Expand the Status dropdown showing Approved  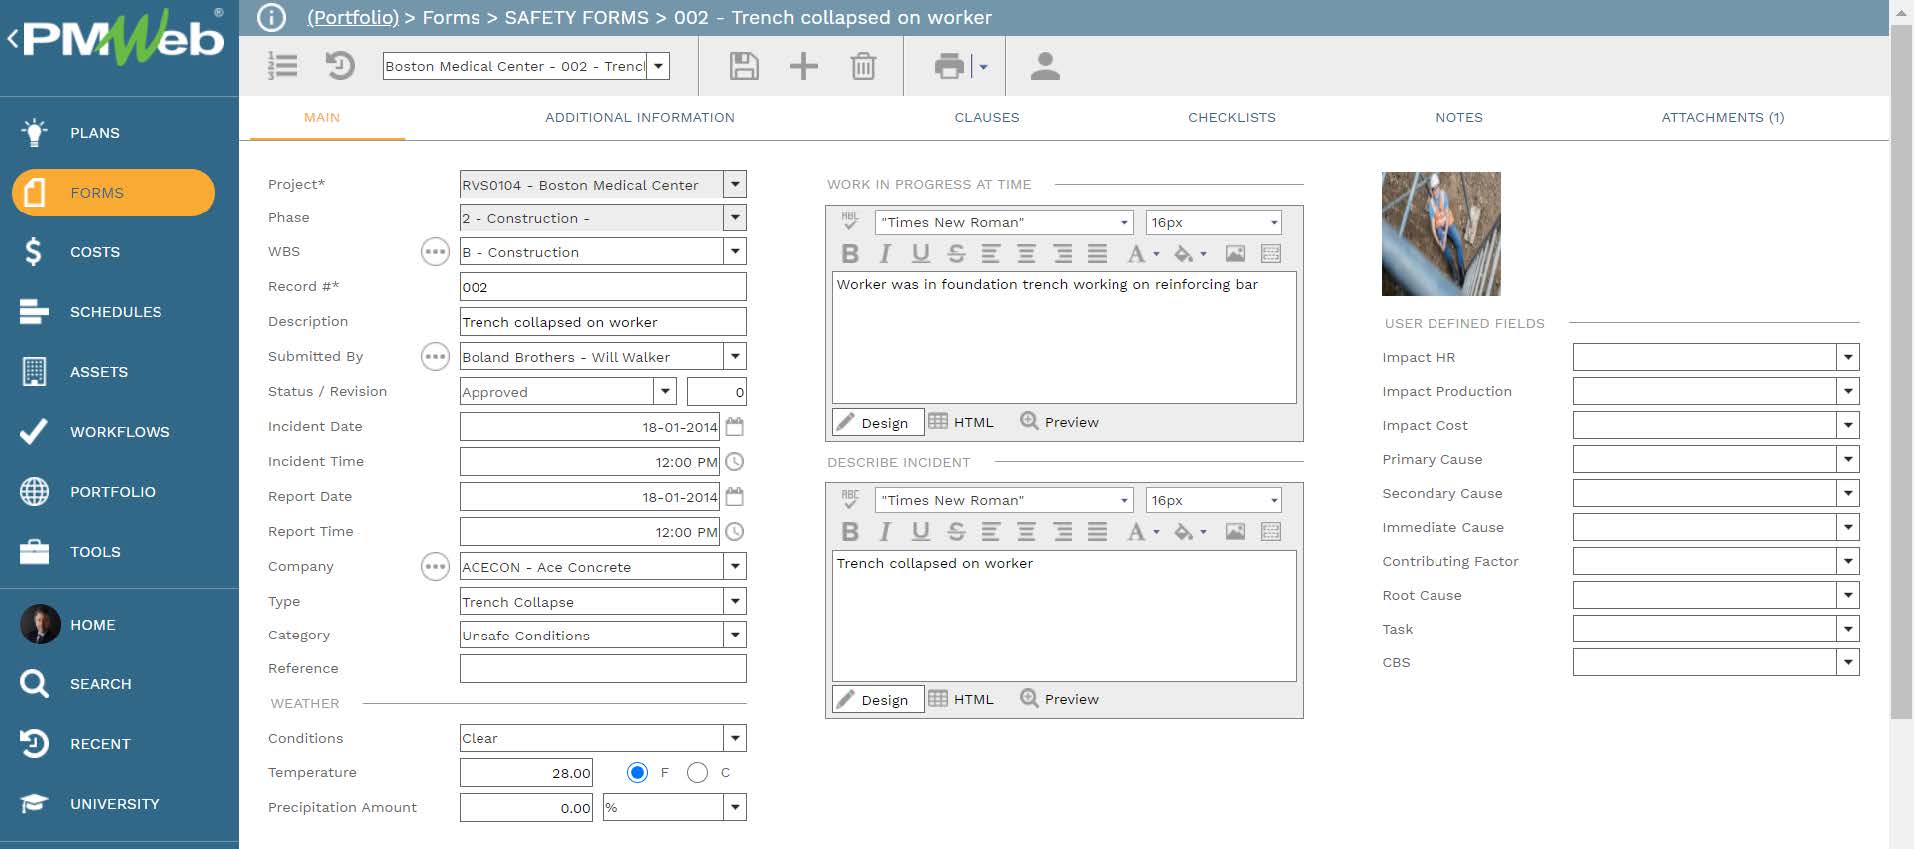tap(666, 392)
